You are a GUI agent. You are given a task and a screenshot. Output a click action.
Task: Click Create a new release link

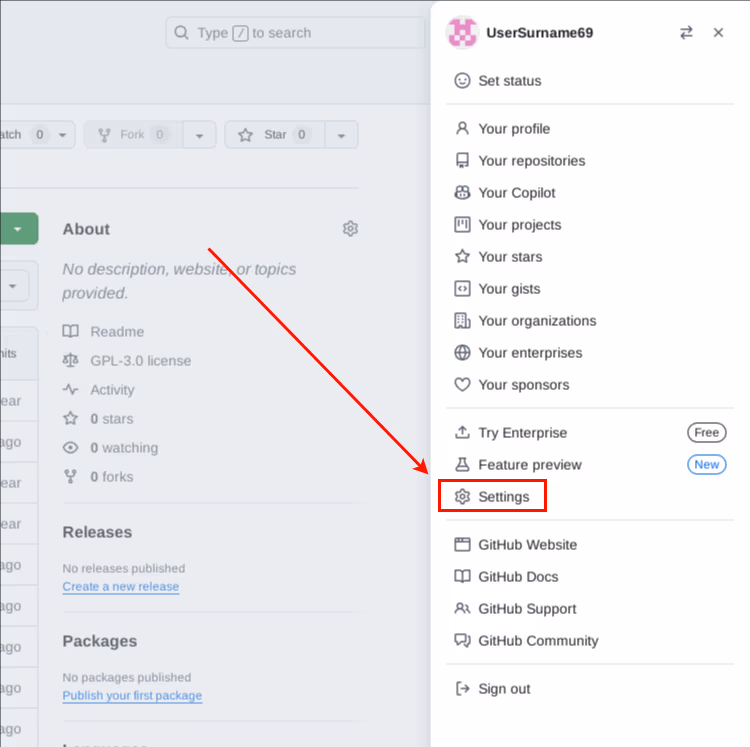point(121,587)
